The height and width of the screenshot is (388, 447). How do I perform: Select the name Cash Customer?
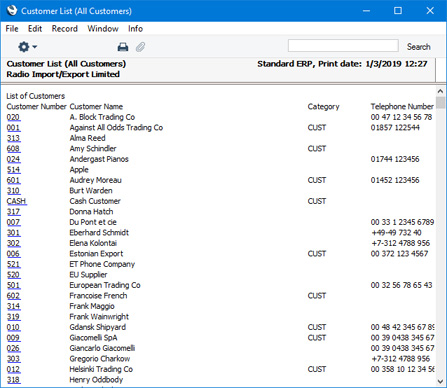coord(95,201)
